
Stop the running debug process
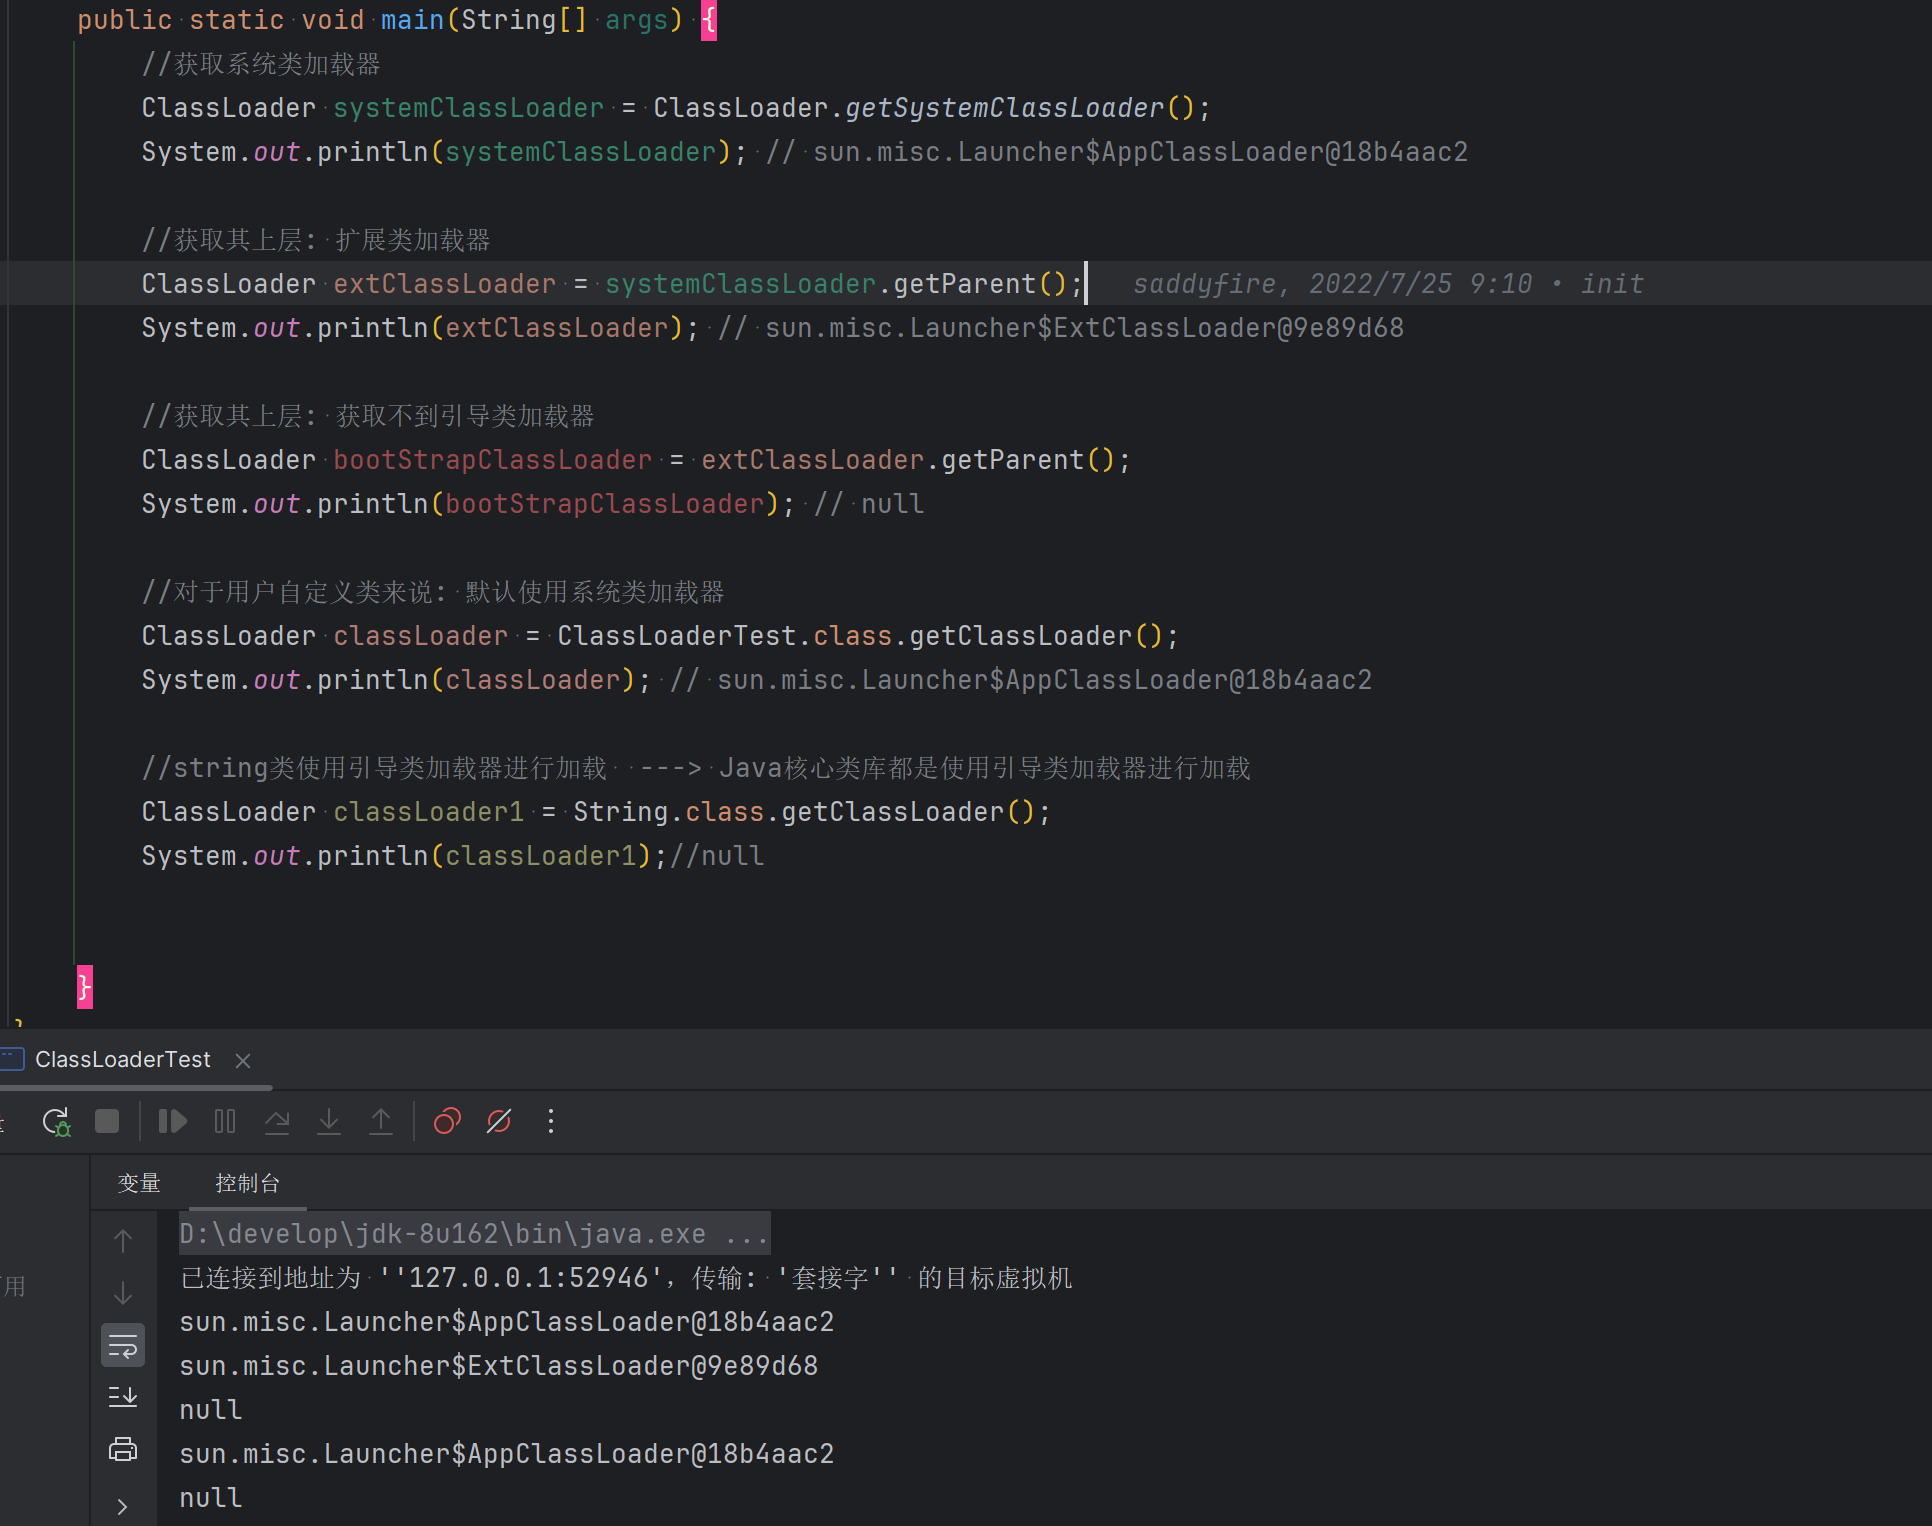click(107, 1121)
